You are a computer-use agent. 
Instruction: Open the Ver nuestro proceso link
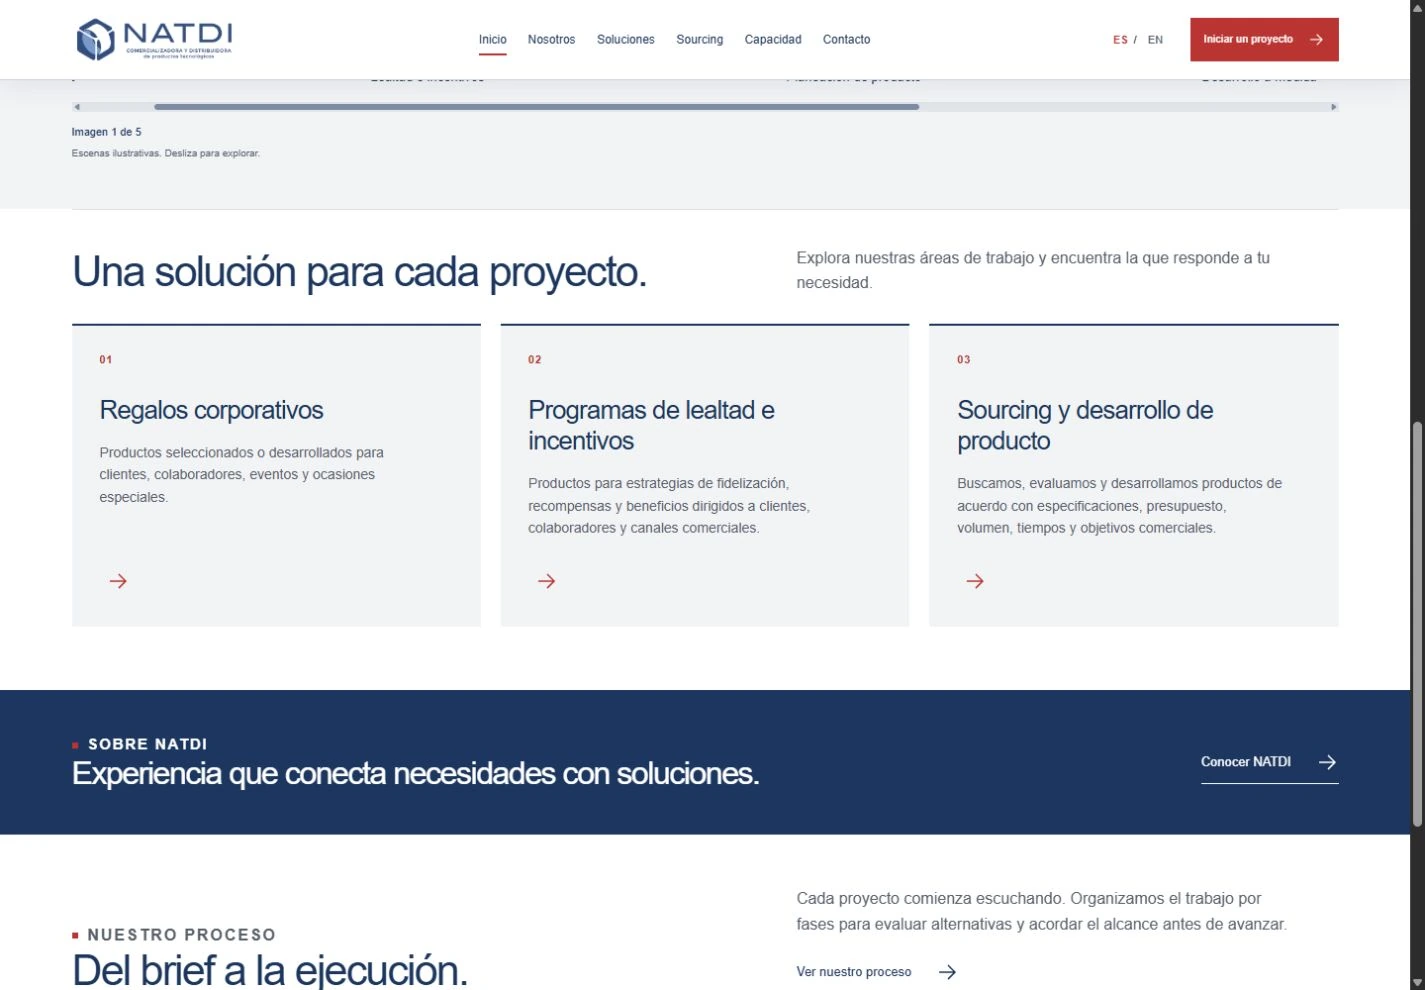(x=876, y=972)
